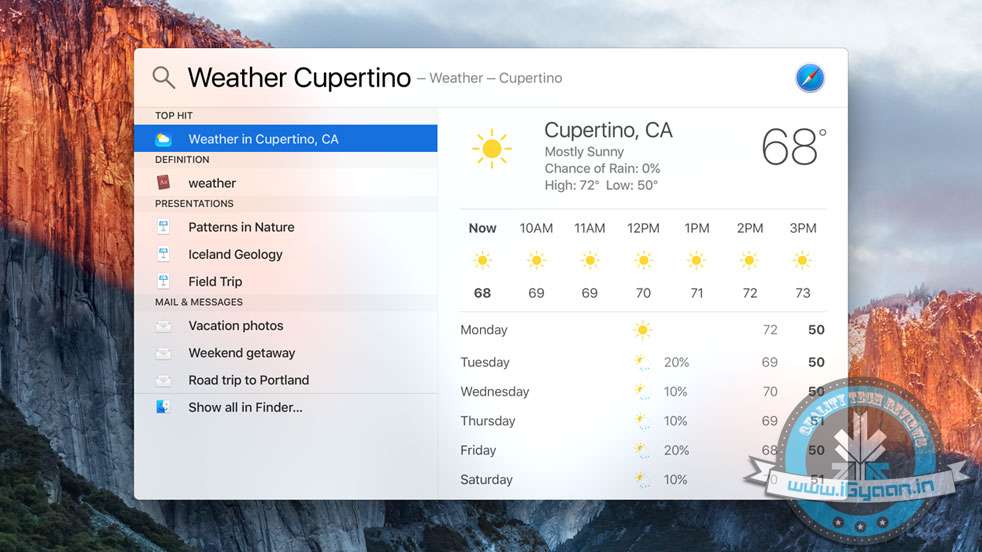Click the dictionary icon next to weather

pos(164,183)
